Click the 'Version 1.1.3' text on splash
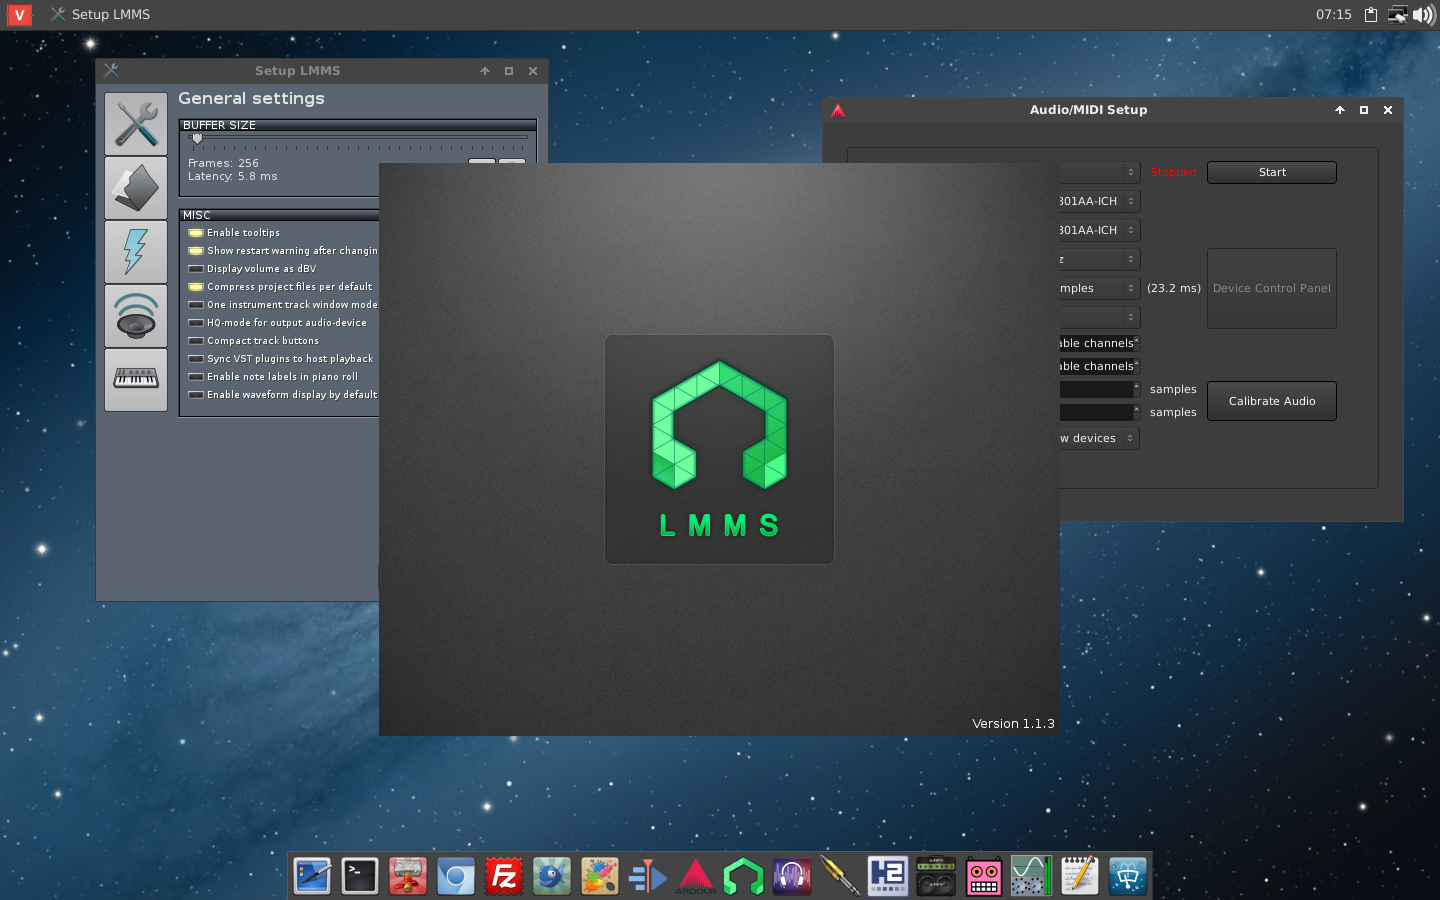Viewport: 1440px width, 900px height. click(1013, 723)
